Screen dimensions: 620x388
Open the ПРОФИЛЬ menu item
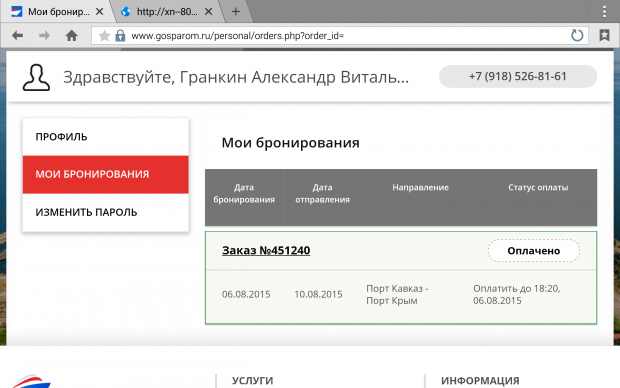pos(106,137)
